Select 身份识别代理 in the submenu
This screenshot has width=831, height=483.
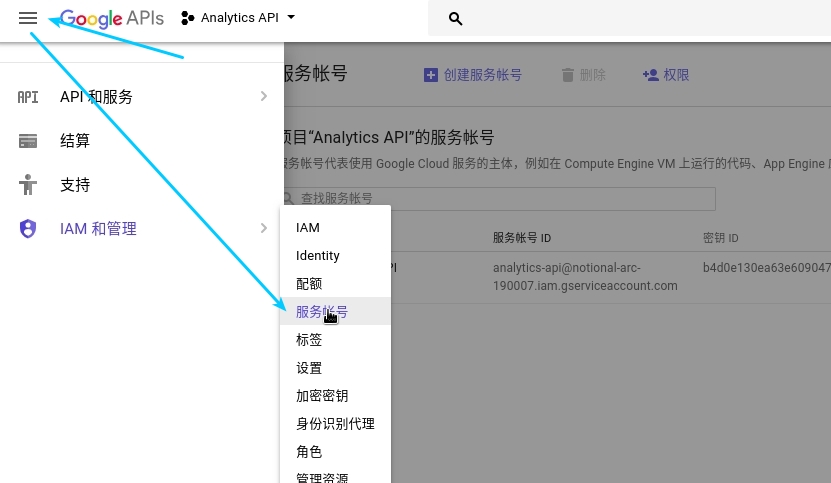[x=335, y=424]
